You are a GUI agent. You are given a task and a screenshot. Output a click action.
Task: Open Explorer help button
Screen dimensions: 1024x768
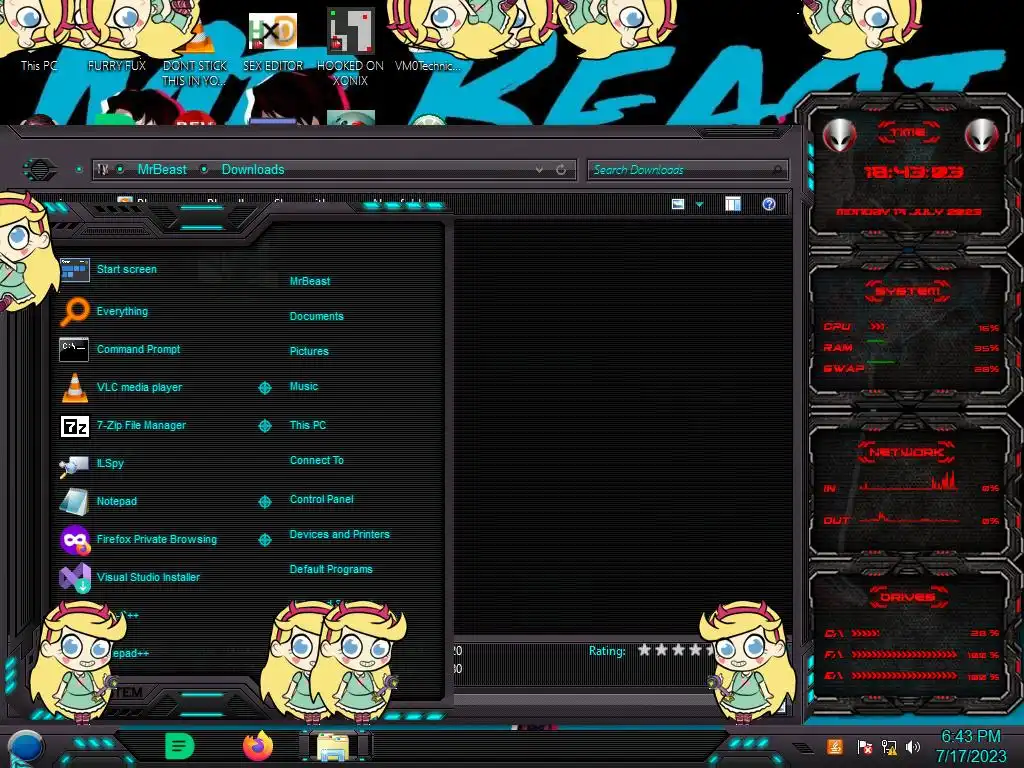coord(769,204)
